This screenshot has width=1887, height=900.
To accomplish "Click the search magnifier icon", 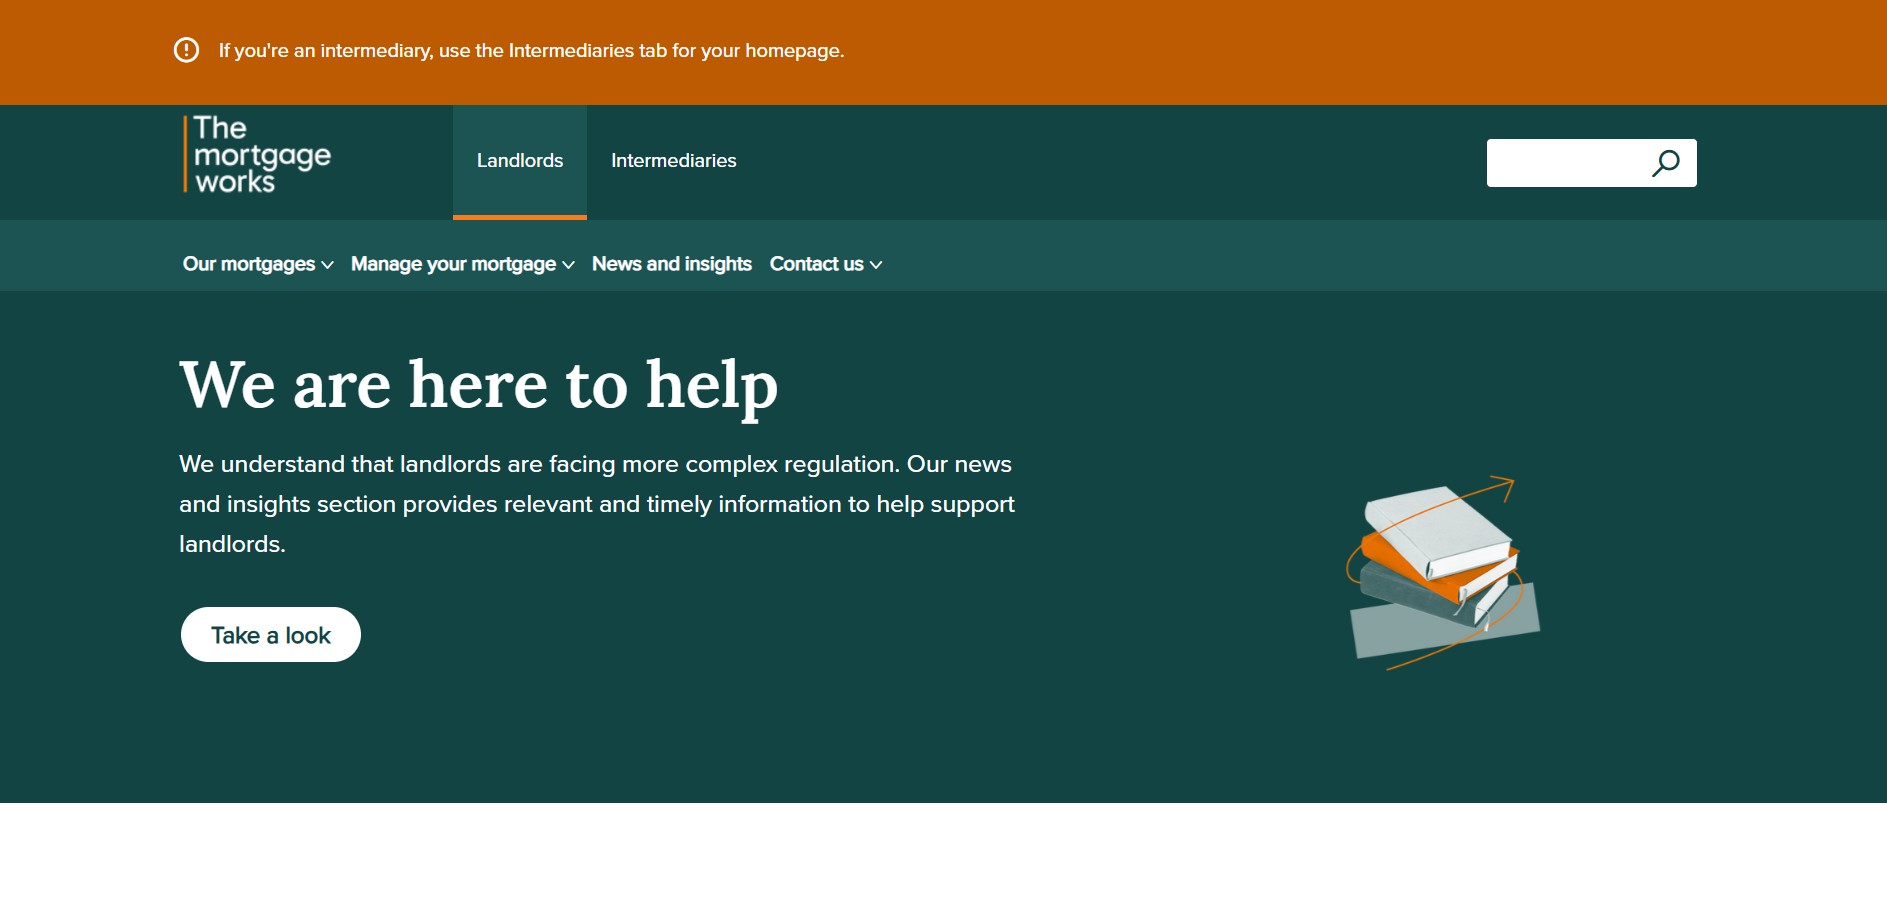I will (x=1665, y=163).
